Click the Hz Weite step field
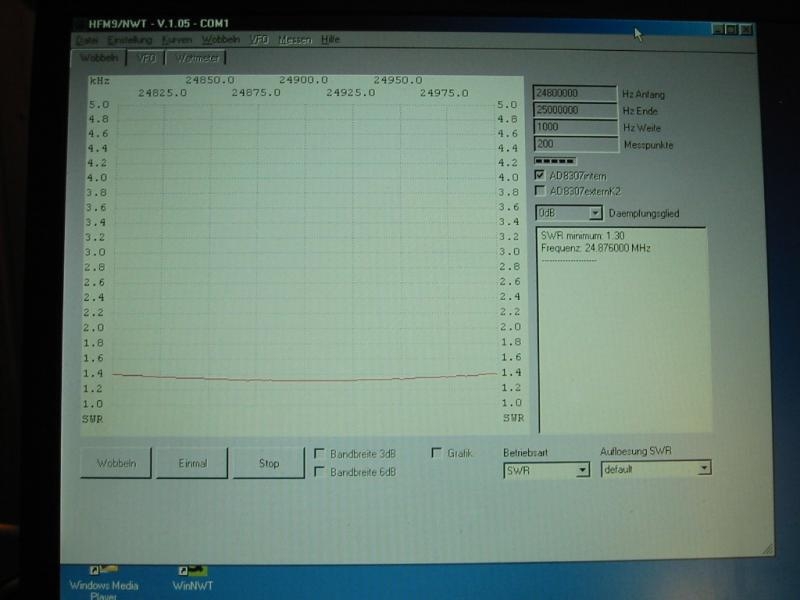This screenshot has height=600, width=800. click(575, 127)
